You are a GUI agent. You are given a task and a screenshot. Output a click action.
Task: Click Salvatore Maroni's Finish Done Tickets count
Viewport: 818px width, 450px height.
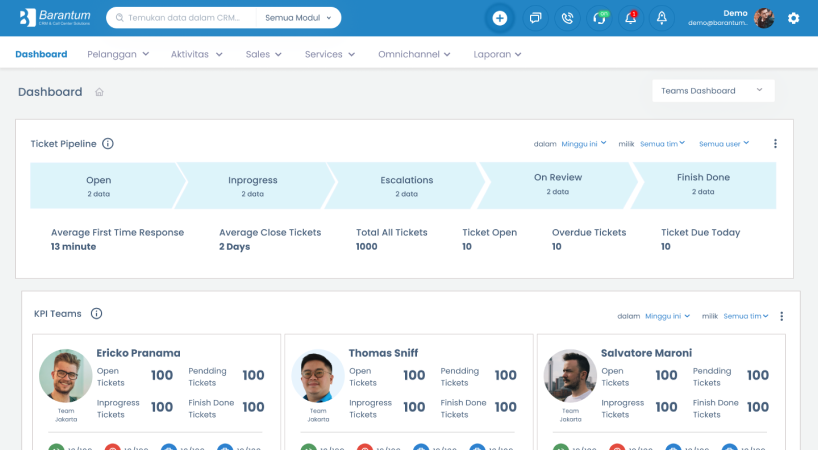[x=758, y=407]
